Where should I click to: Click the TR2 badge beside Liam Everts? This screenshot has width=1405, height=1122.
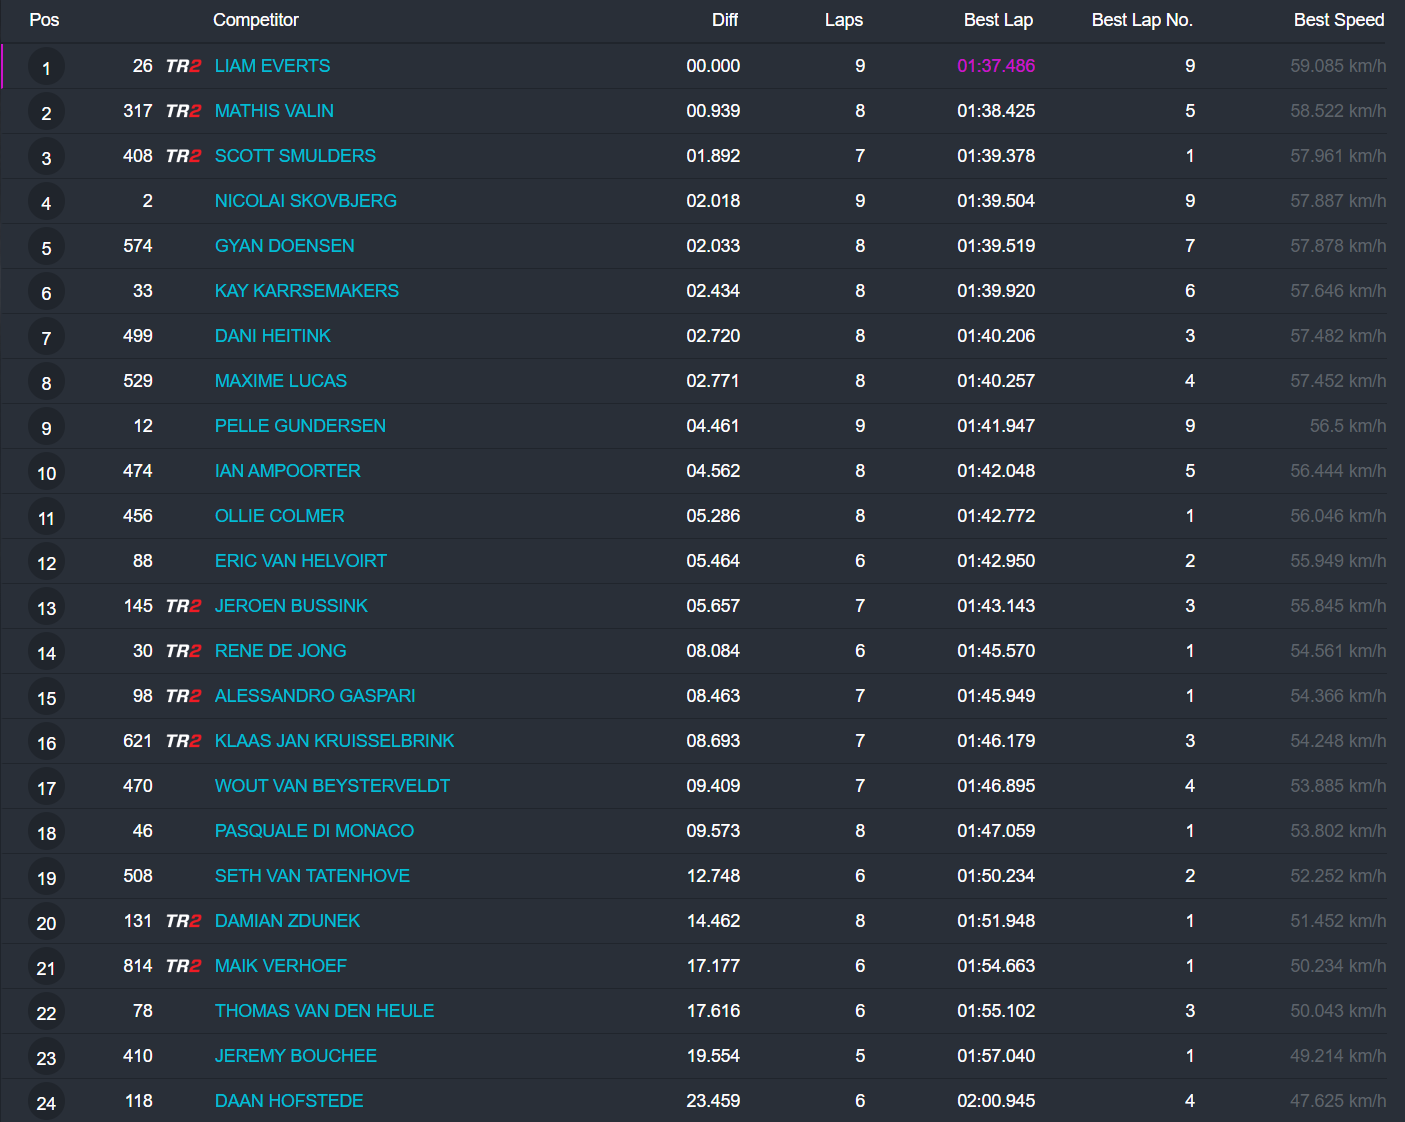[183, 66]
